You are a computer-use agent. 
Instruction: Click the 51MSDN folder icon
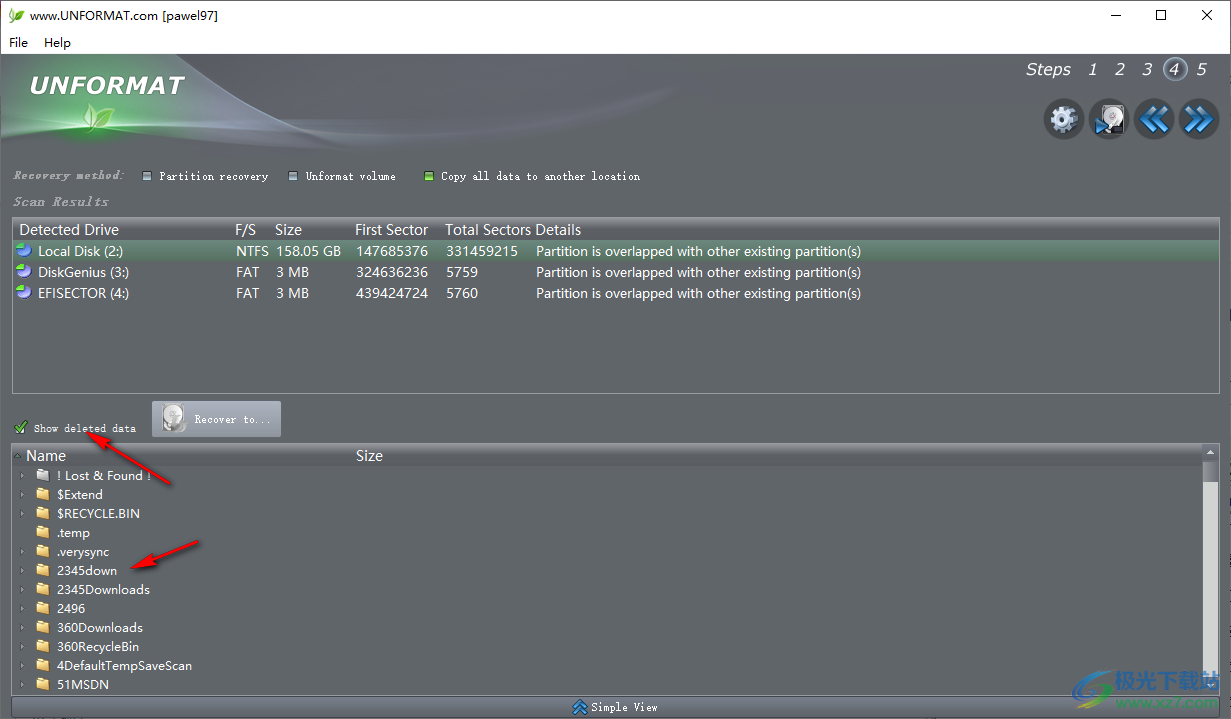[42, 684]
